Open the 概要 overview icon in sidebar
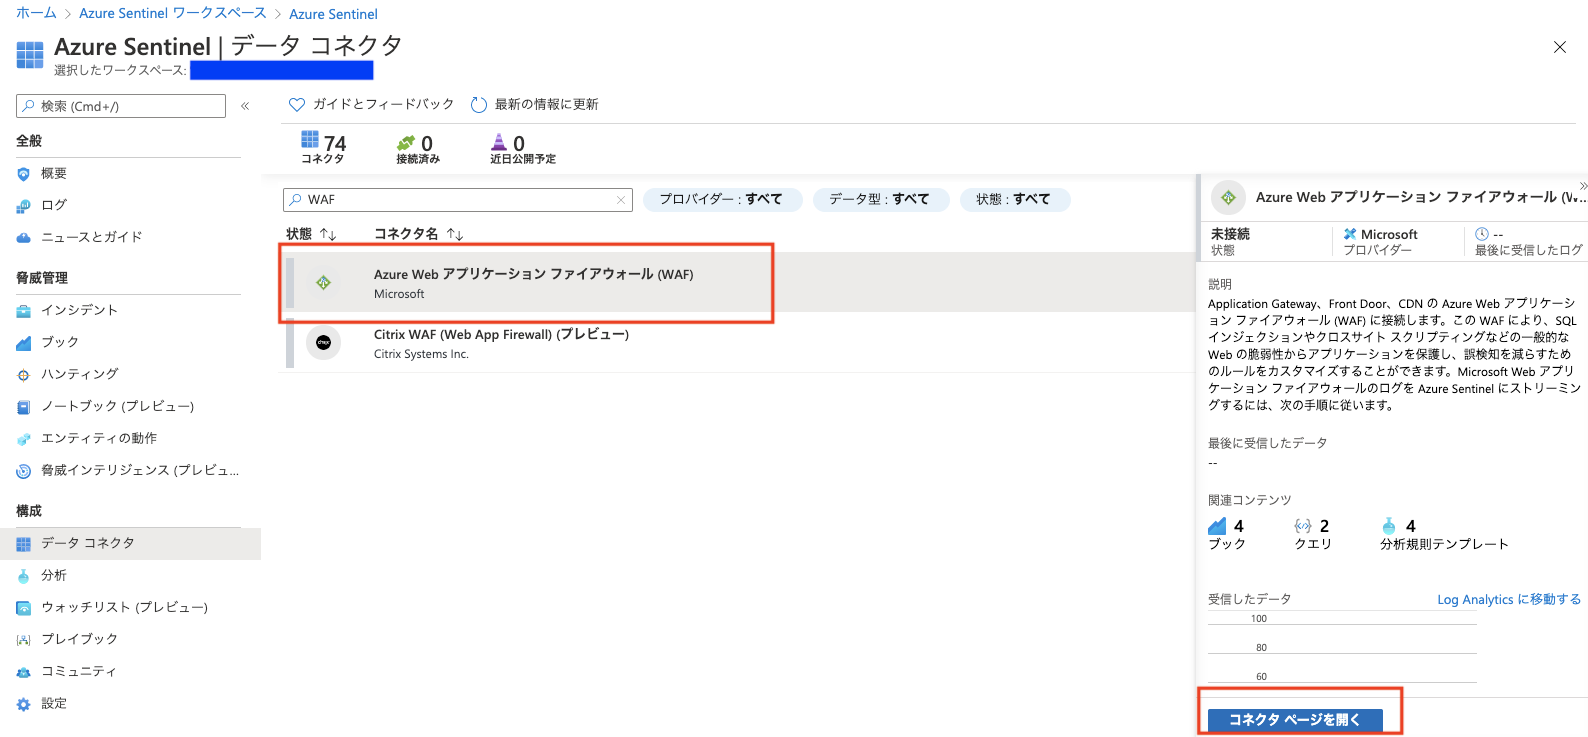This screenshot has width=1588, height=737. pyautogui.click(x=24, y=174)
